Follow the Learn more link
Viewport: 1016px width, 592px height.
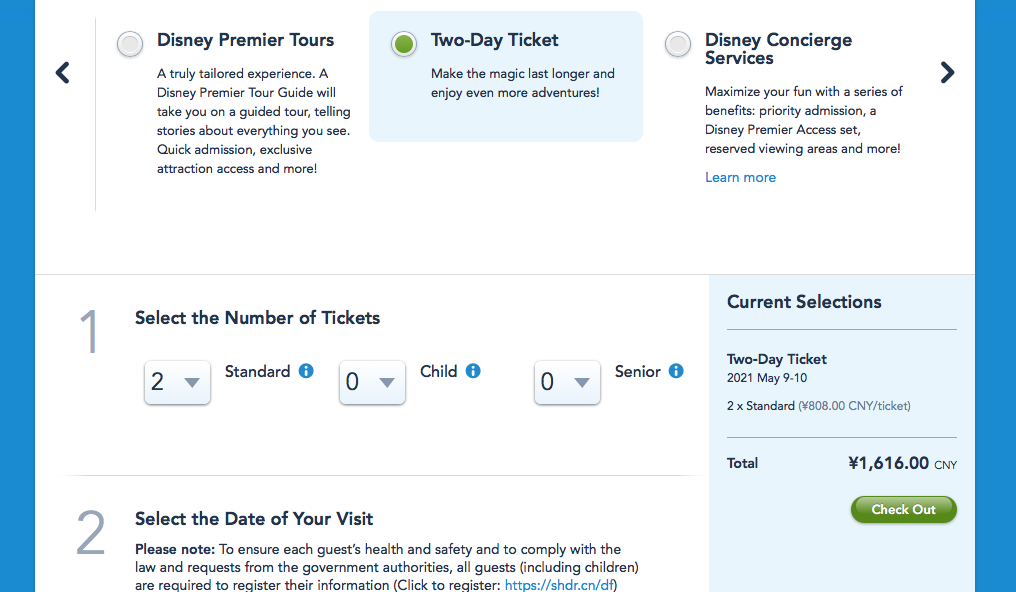740,177
